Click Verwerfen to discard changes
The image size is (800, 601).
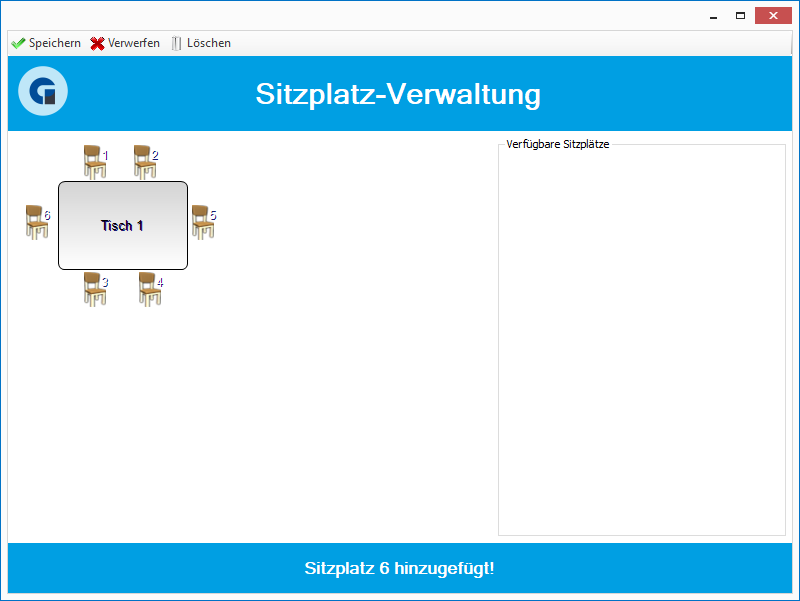(125, 43)
